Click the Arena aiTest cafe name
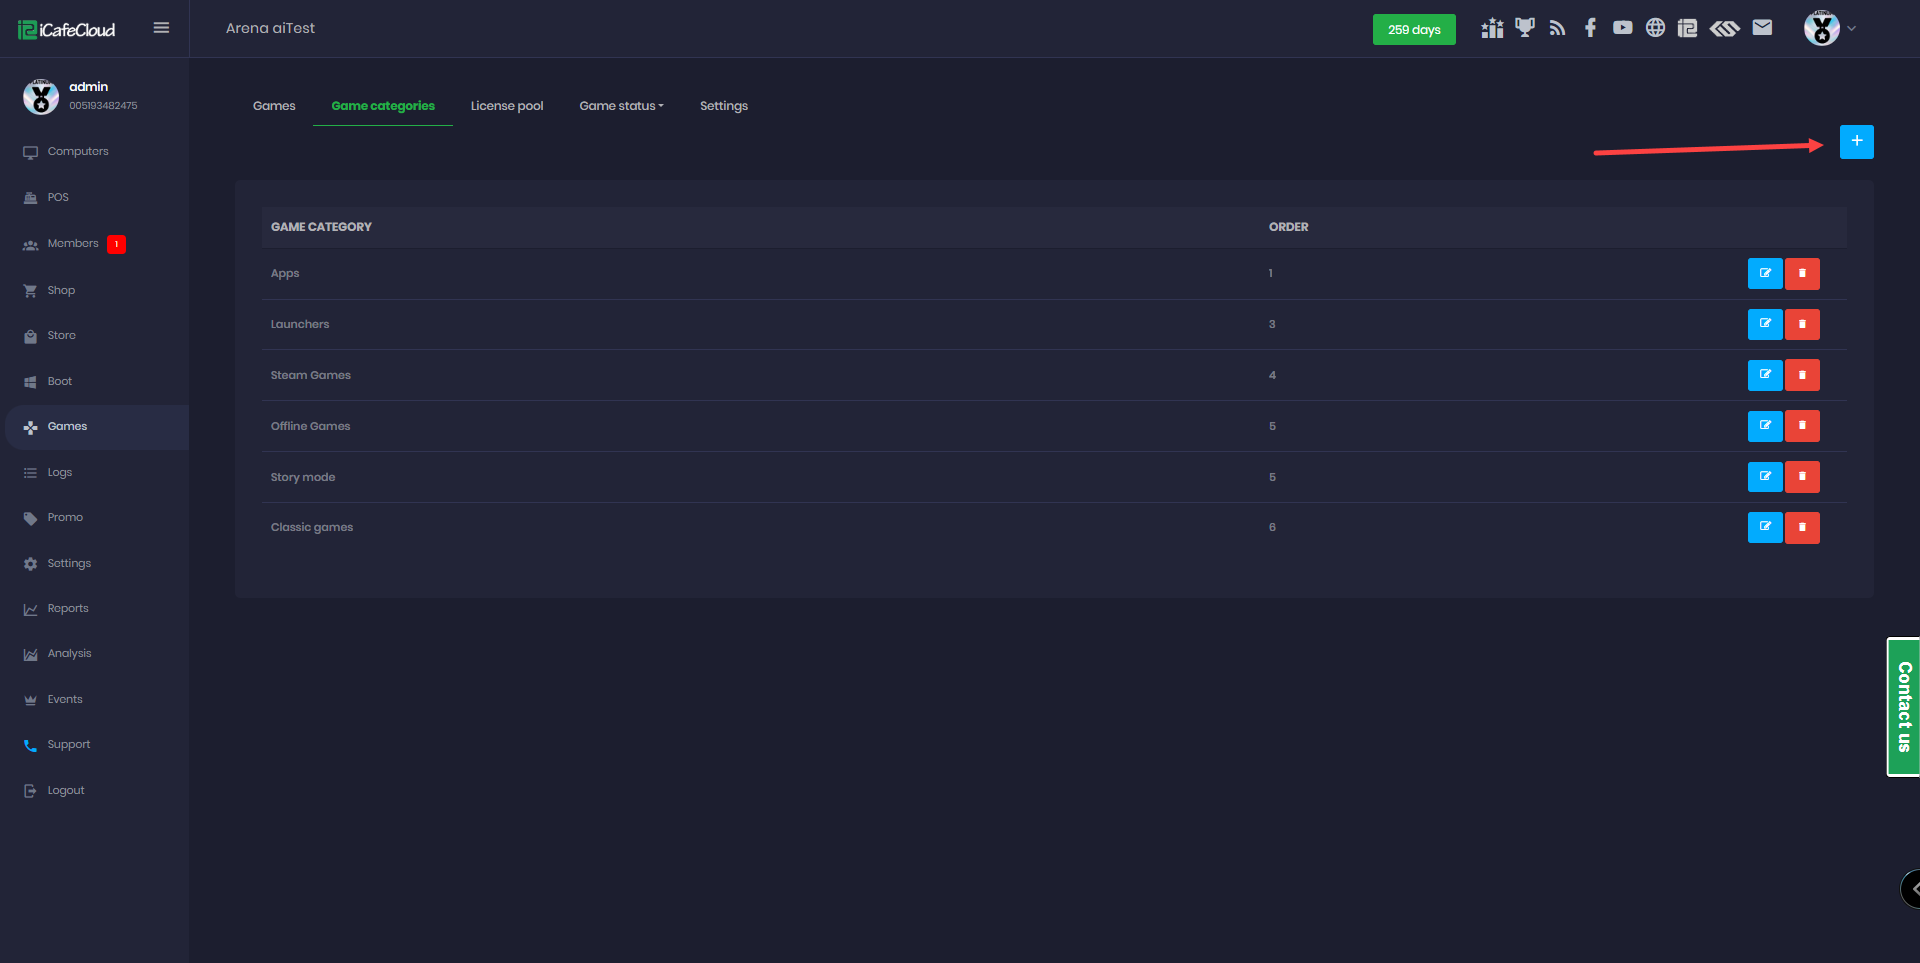Viewport: 1920px width, 963px height. pos(270,28)
